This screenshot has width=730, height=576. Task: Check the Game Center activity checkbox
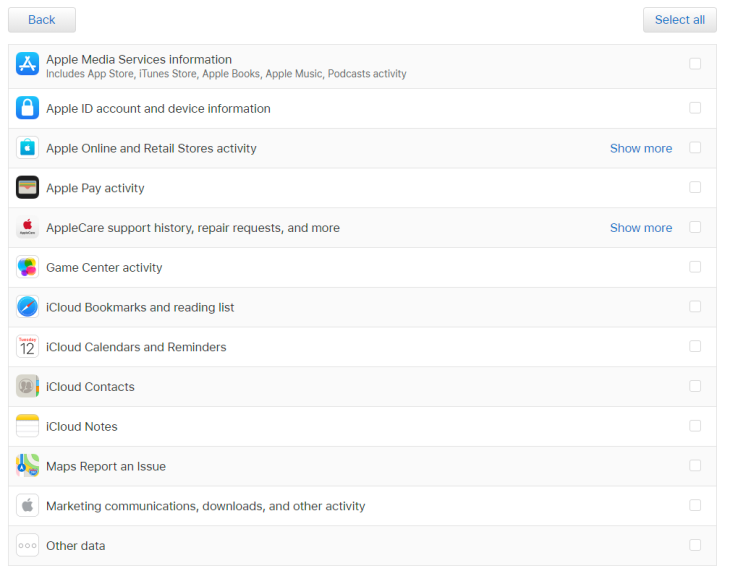(695, 267)
